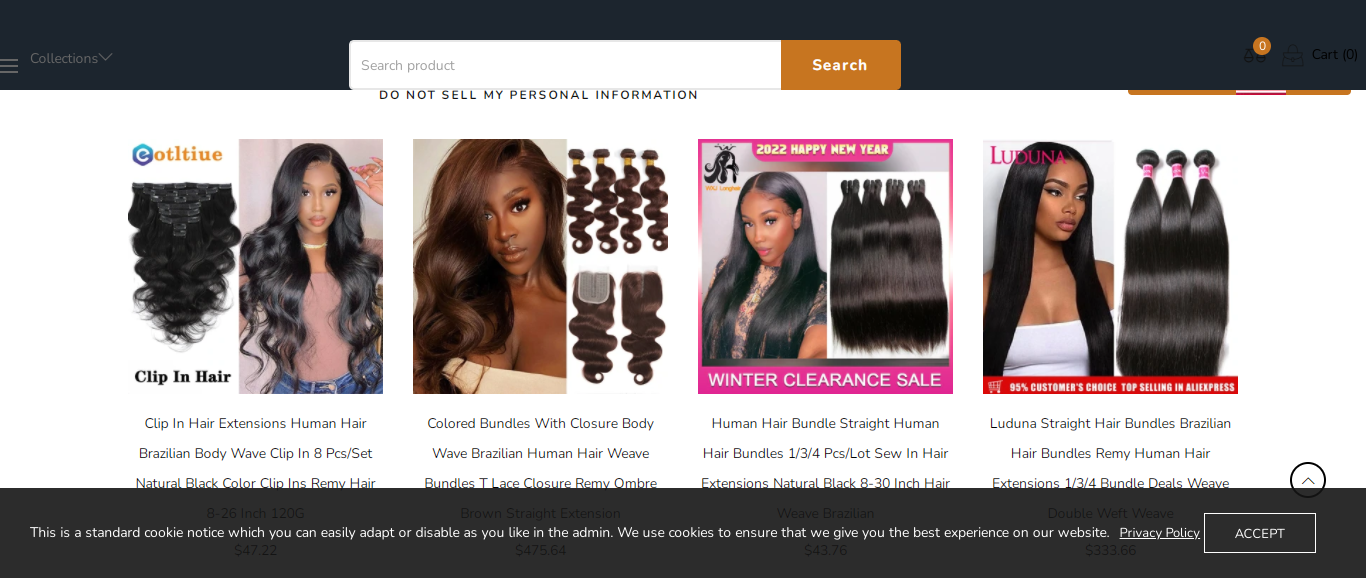Open Winter Clearance Sale hair bundle image
Viewport: 1366px width, 578px height.
(825, 266)
